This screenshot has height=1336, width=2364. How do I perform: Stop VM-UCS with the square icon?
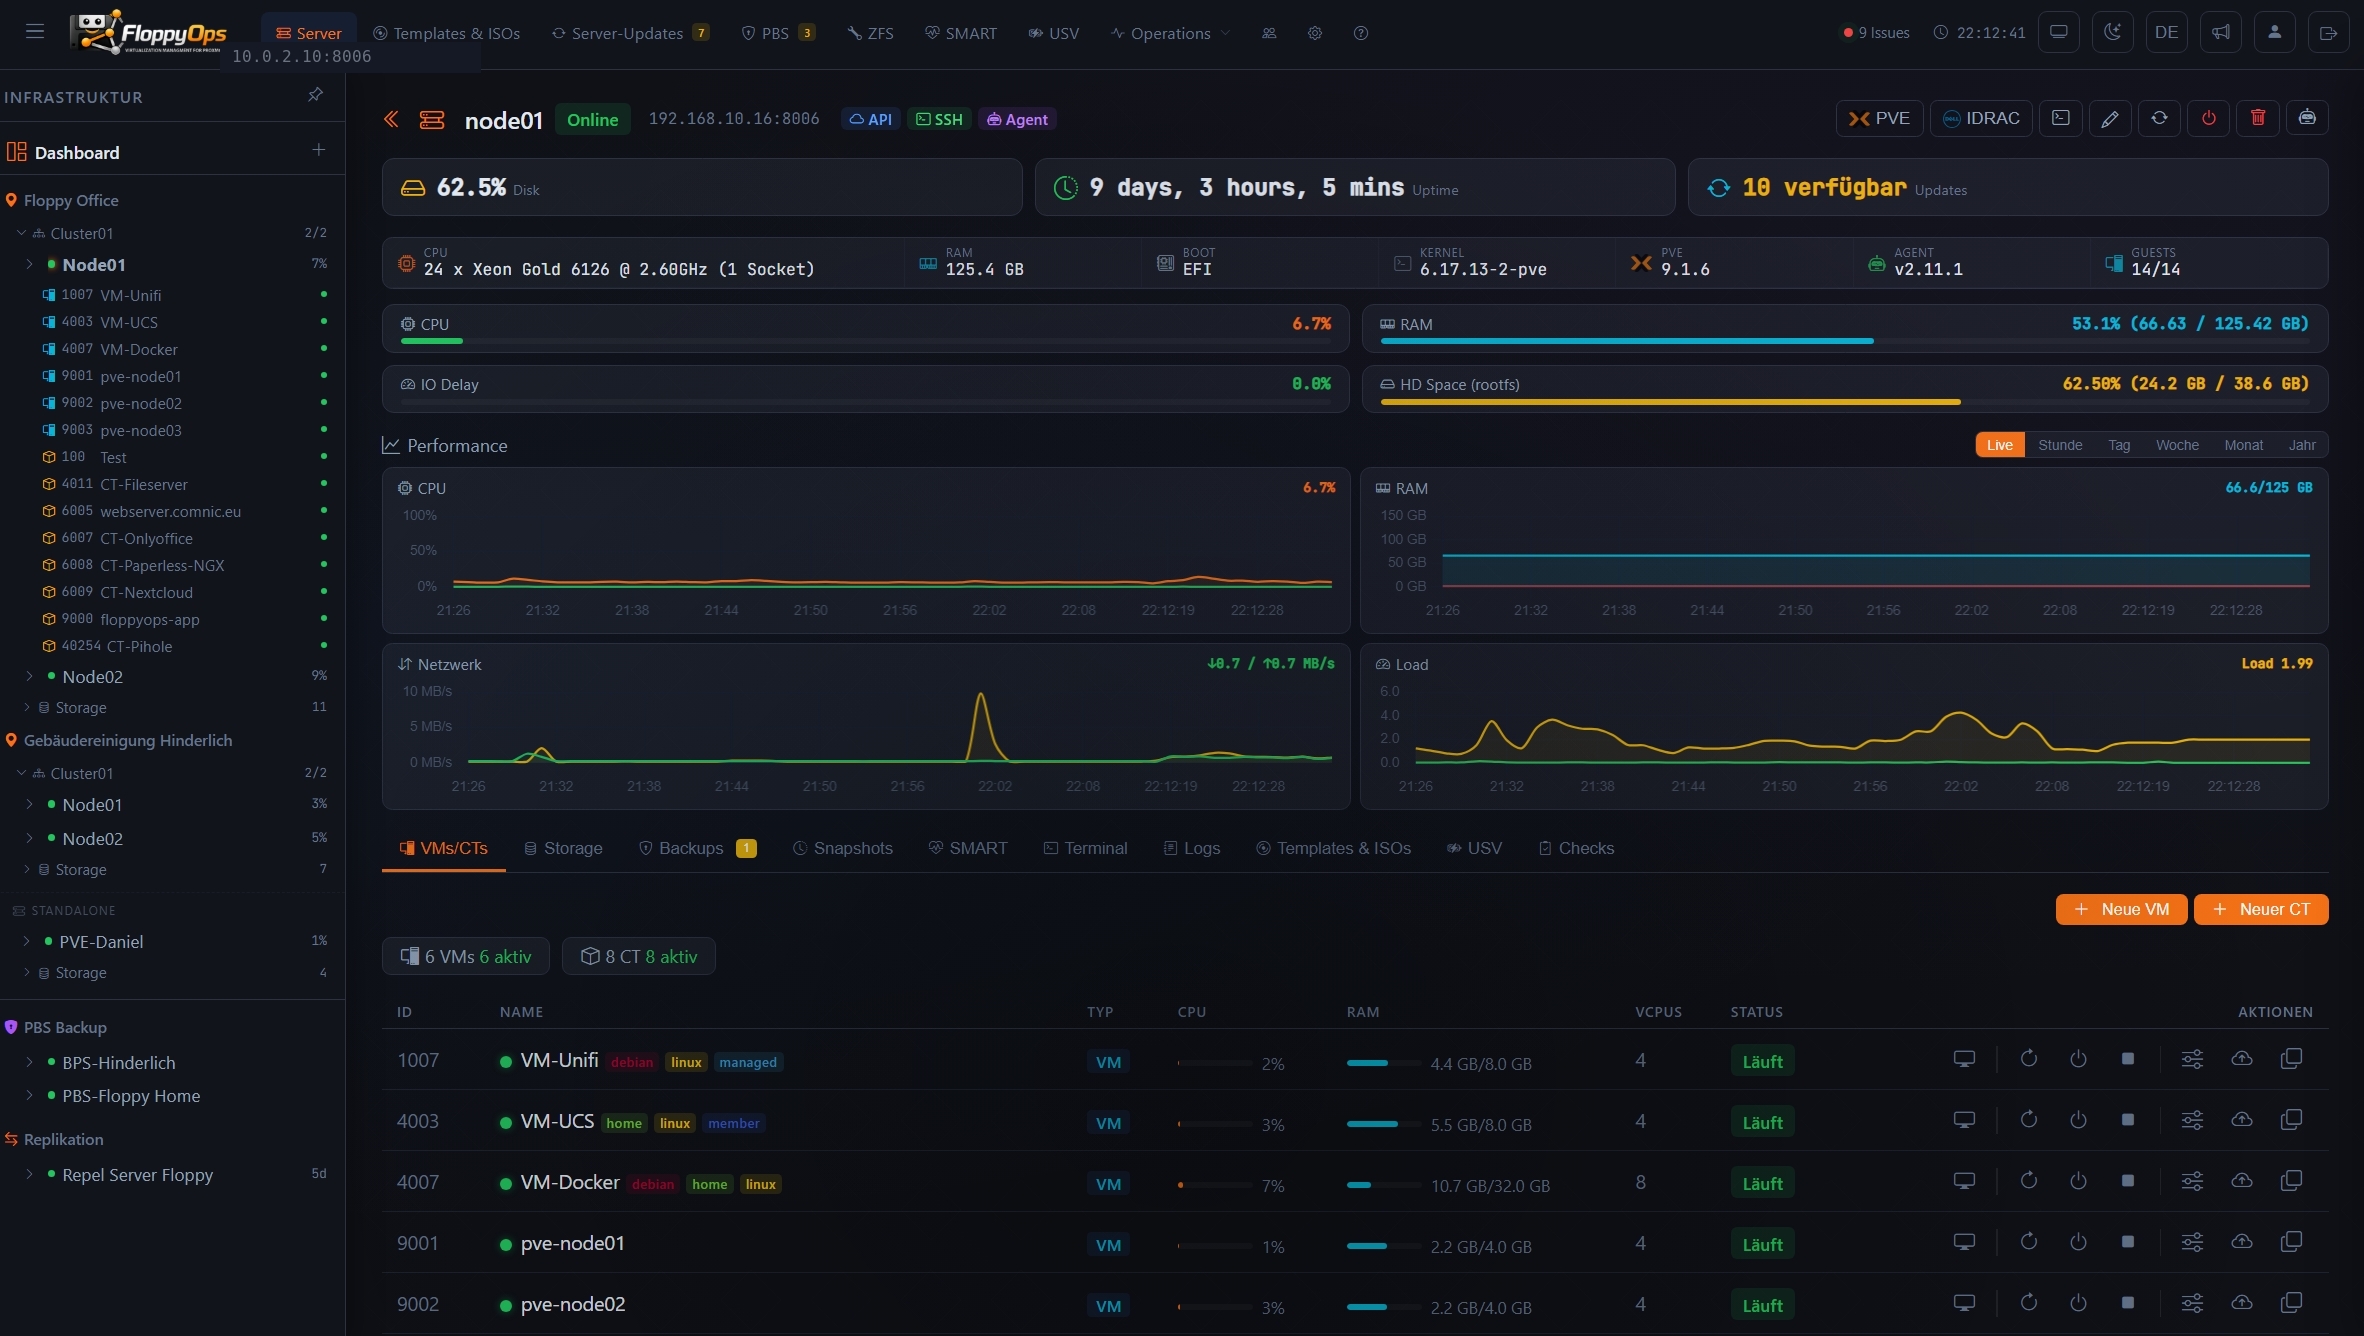click(x=2127, y=1120)
